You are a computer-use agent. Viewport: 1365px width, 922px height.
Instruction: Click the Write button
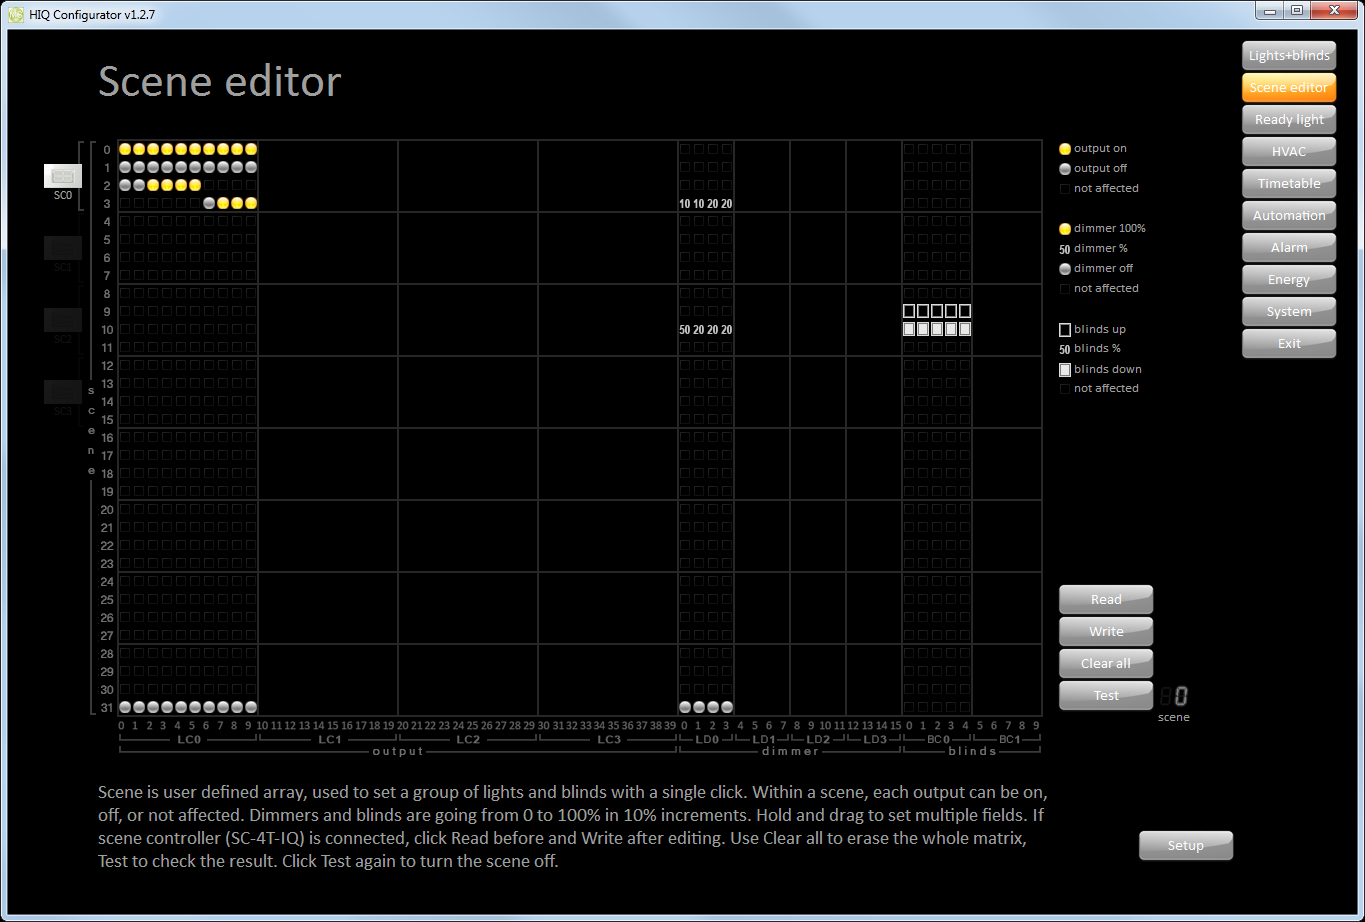pos(1106,632)
